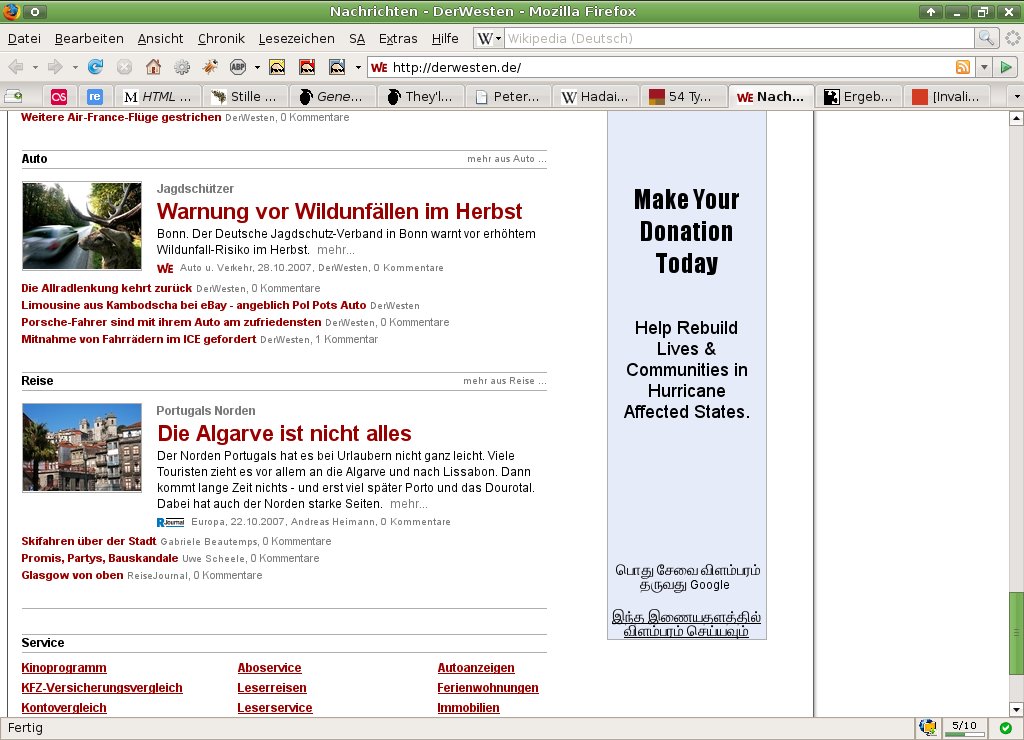Switch to the 'Stille ...' tab
This screenshot has height=740, width=1024.
click(x=246, y=97)
